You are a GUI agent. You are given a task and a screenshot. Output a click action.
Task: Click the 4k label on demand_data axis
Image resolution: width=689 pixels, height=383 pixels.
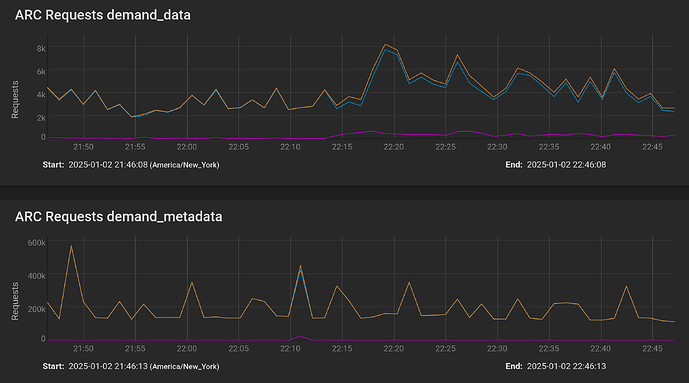(41, 94)
